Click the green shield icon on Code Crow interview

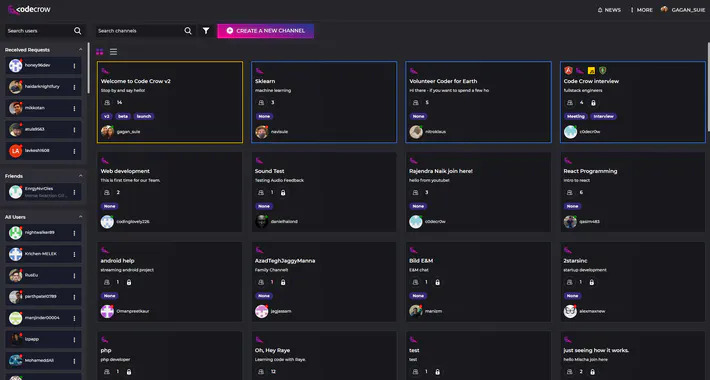tap(602, 70)
